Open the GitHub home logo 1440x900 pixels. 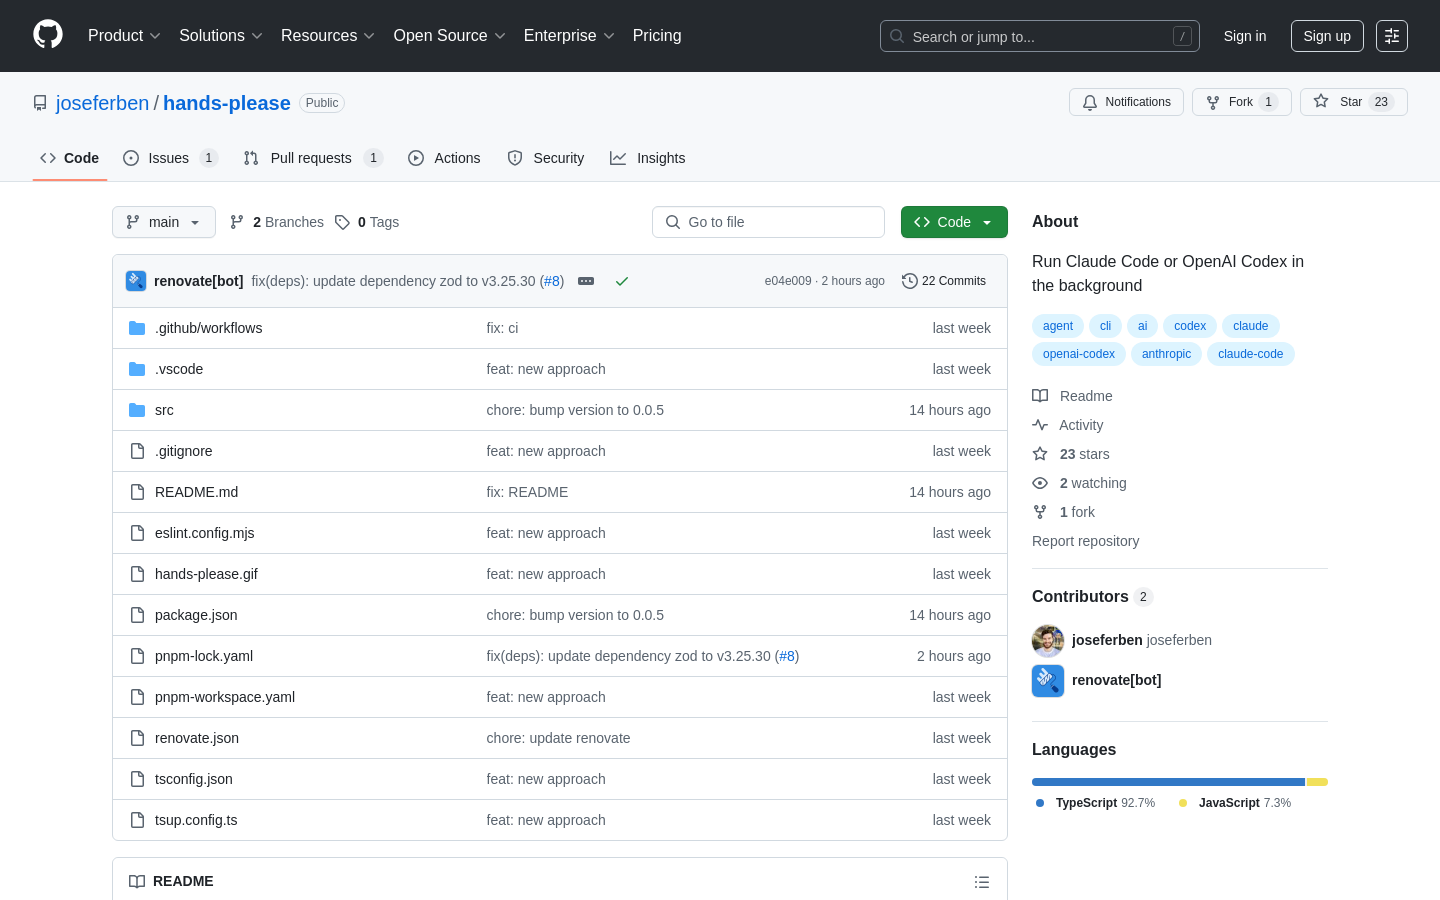pos(48,35)
